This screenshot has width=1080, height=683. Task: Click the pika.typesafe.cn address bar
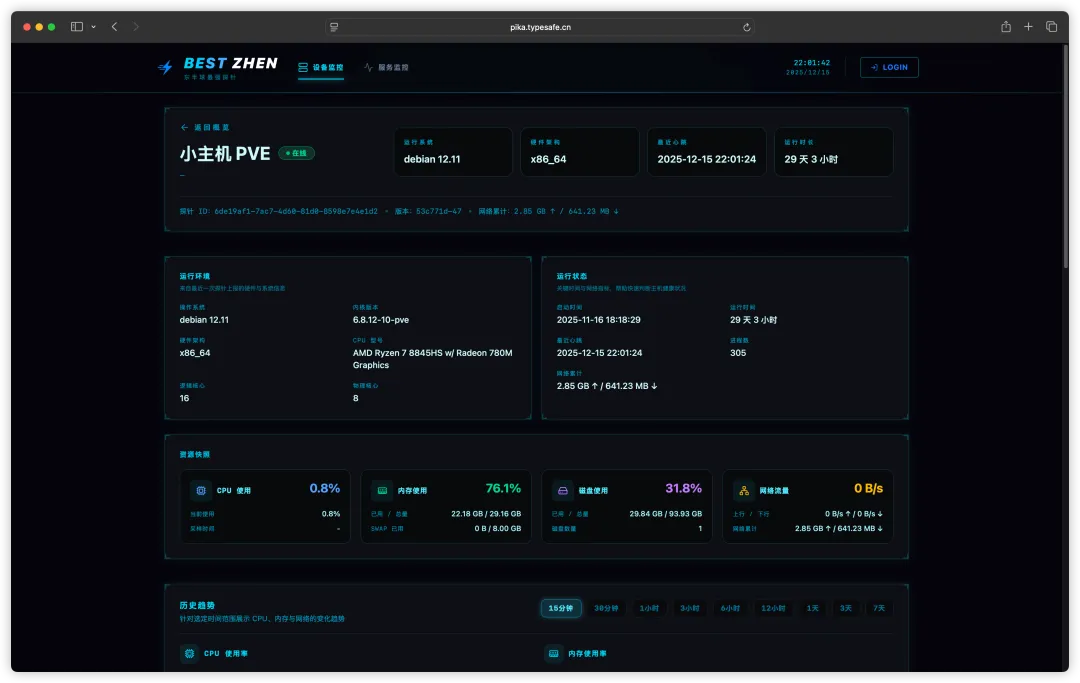(540, 28)
